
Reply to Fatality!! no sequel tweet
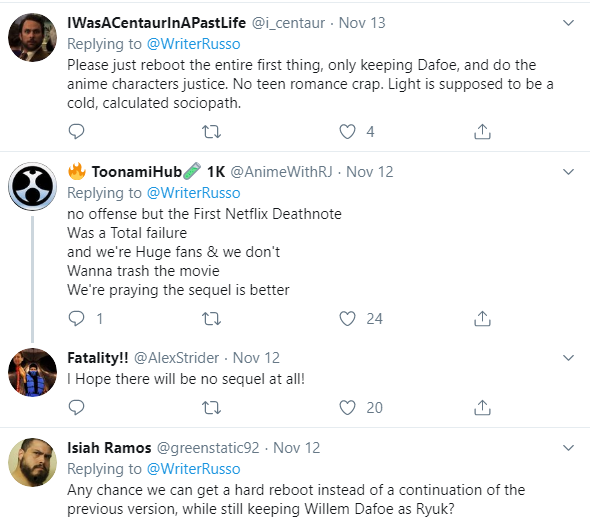coord(76,407)
